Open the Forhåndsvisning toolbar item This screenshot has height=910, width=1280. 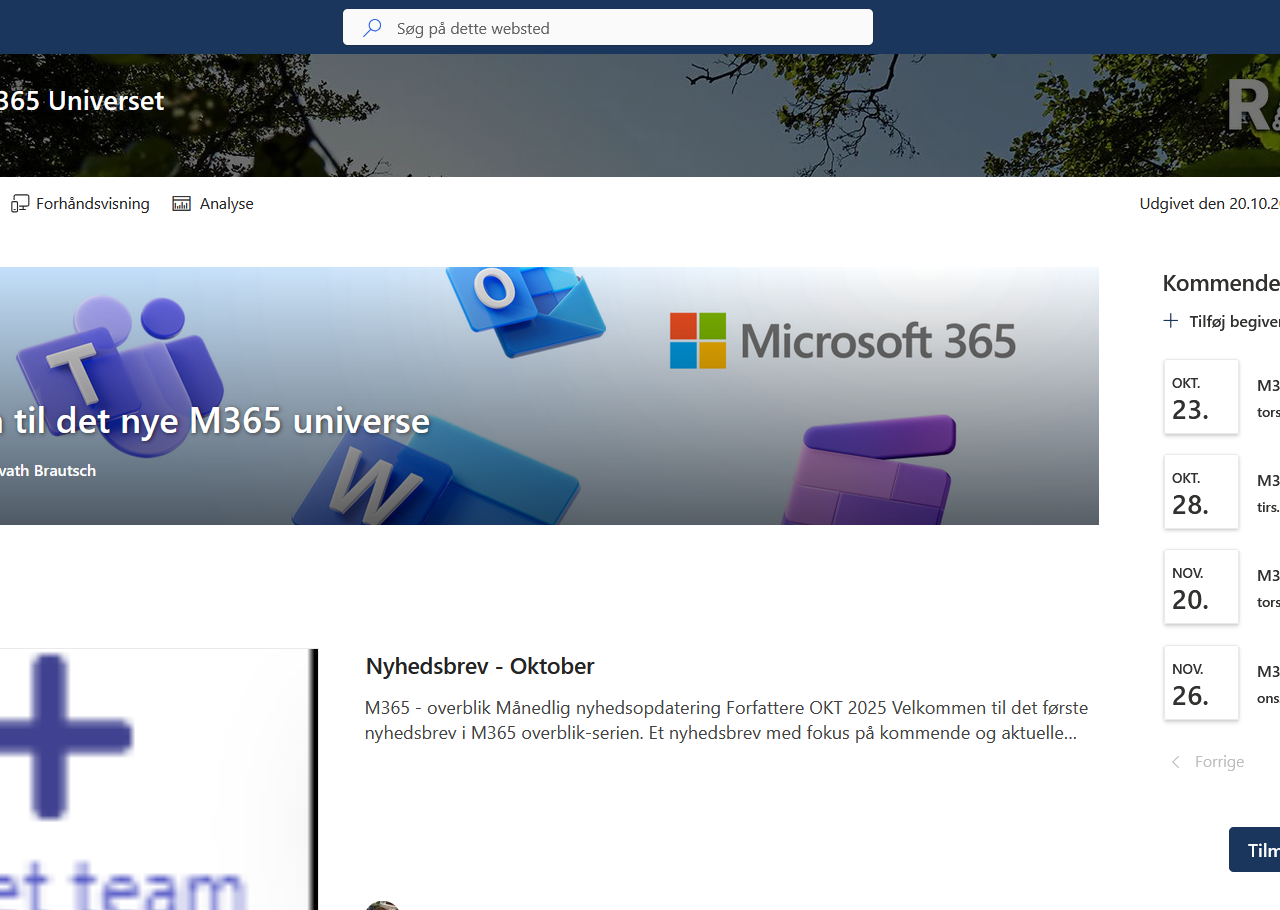point(92,204)
